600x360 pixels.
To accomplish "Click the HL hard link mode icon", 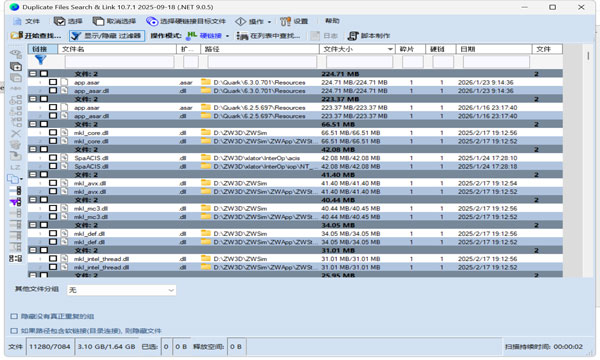I will tap(192, 36).
